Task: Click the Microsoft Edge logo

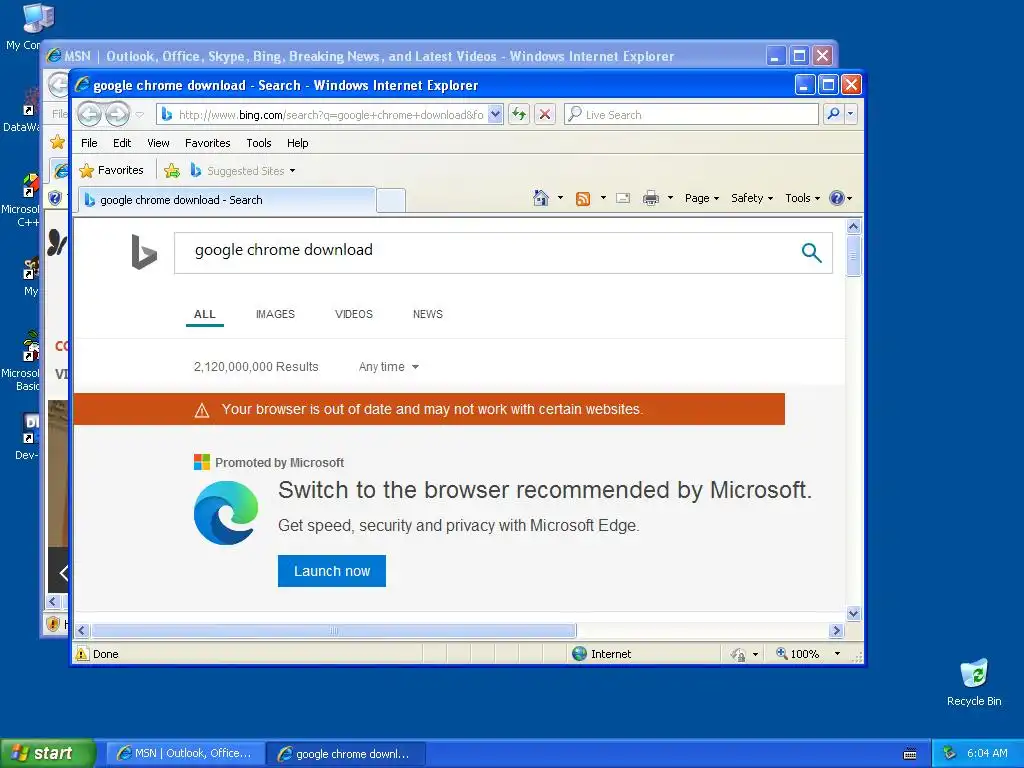Action: (226, 513)
